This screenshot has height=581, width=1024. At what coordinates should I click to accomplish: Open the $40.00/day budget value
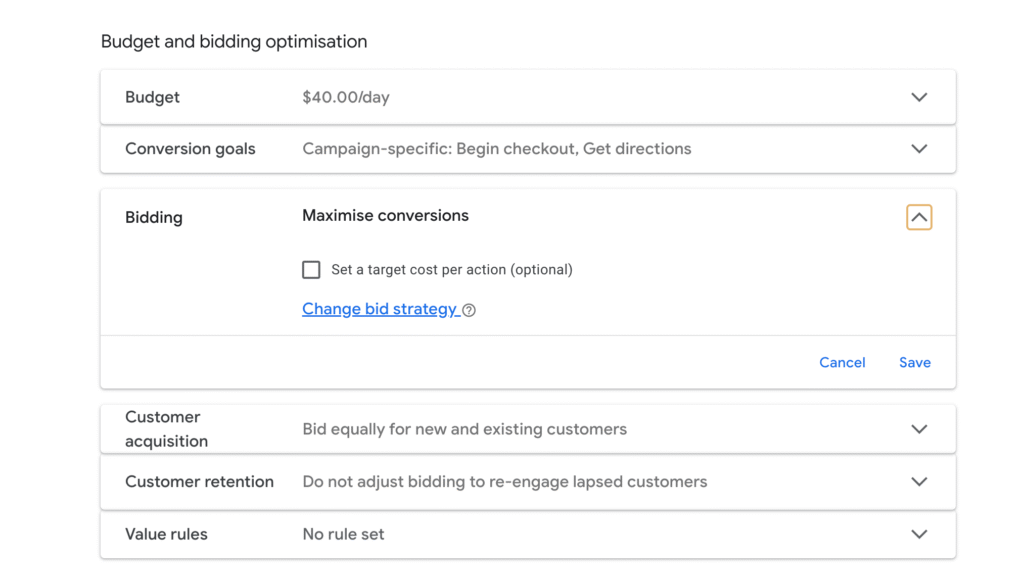[345, 97]
